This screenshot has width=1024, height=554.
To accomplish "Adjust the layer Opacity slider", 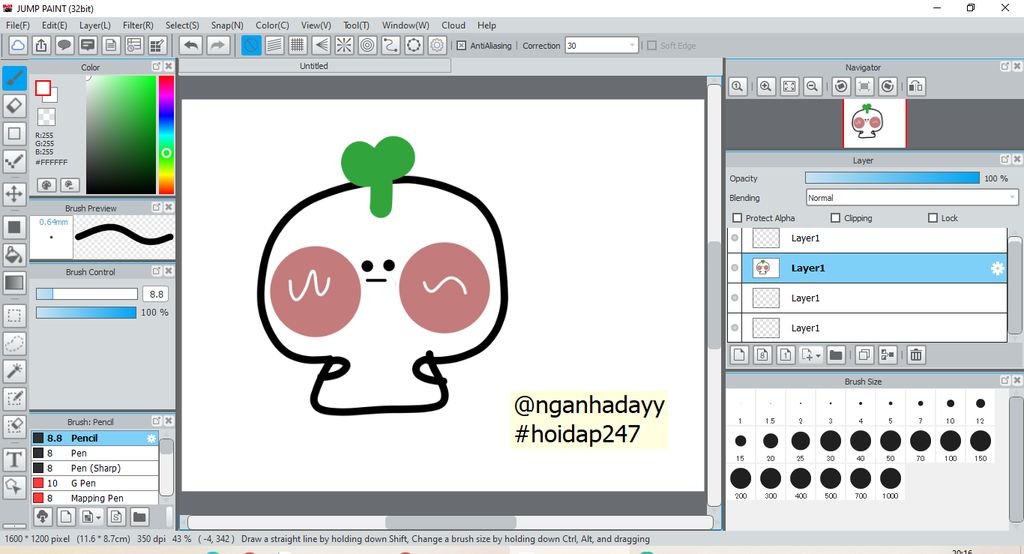I will [x=892, y=178].
